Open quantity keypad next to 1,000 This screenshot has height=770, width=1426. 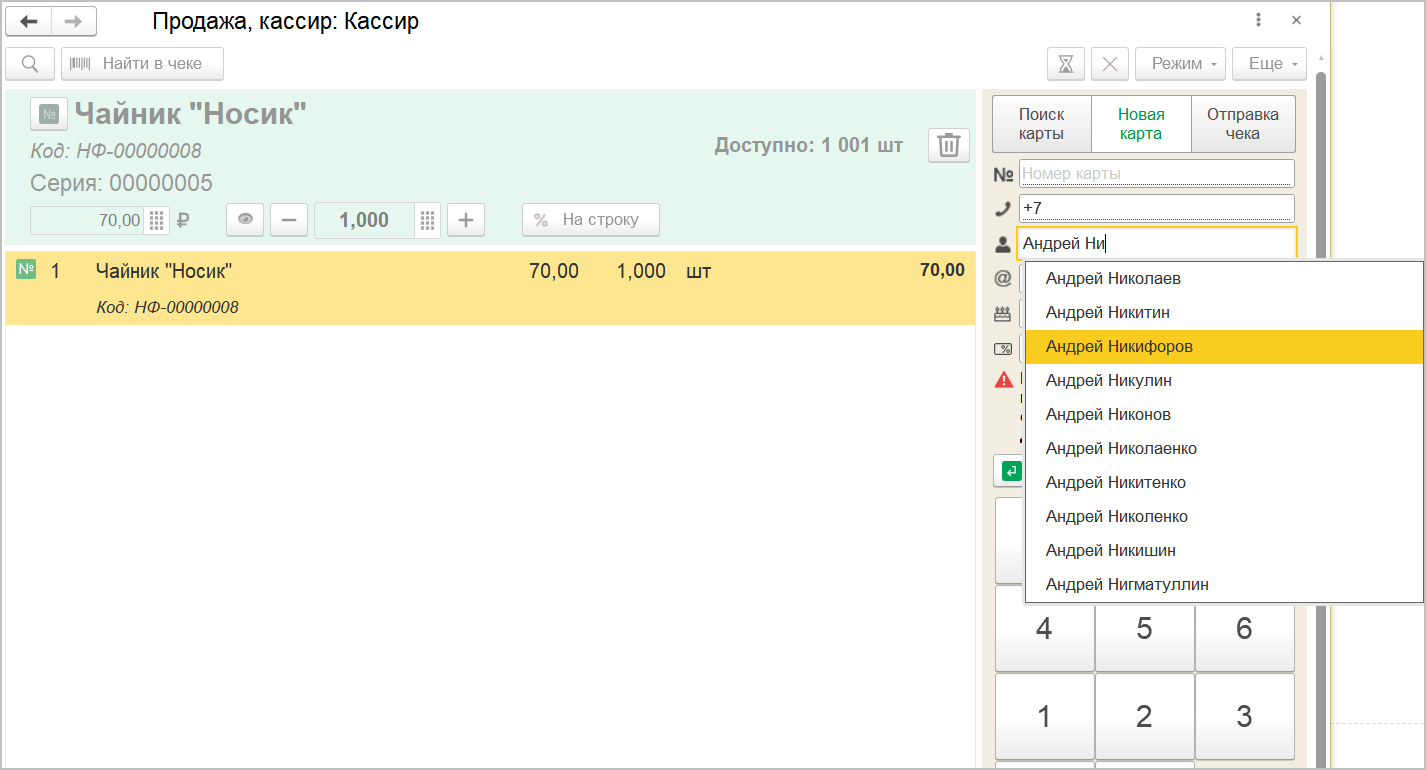428,220
